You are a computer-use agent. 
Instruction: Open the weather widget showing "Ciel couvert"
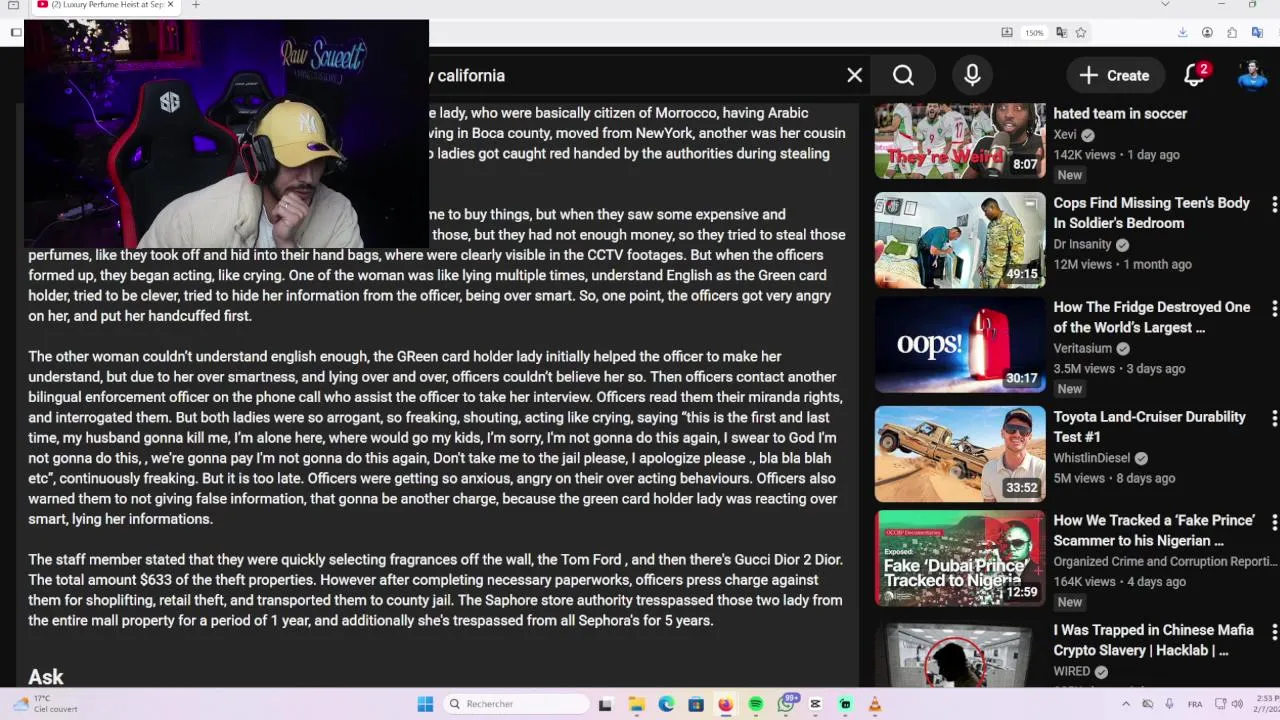(x=45, y=704)
